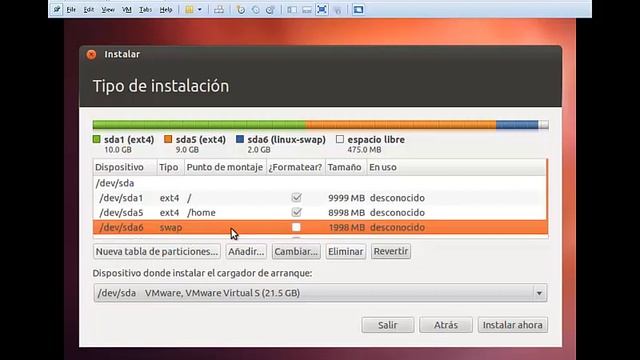The width and height of the screenshot is (640, 360).
Task: Click the /home mount point cell
Action: (x=201, y=213)
